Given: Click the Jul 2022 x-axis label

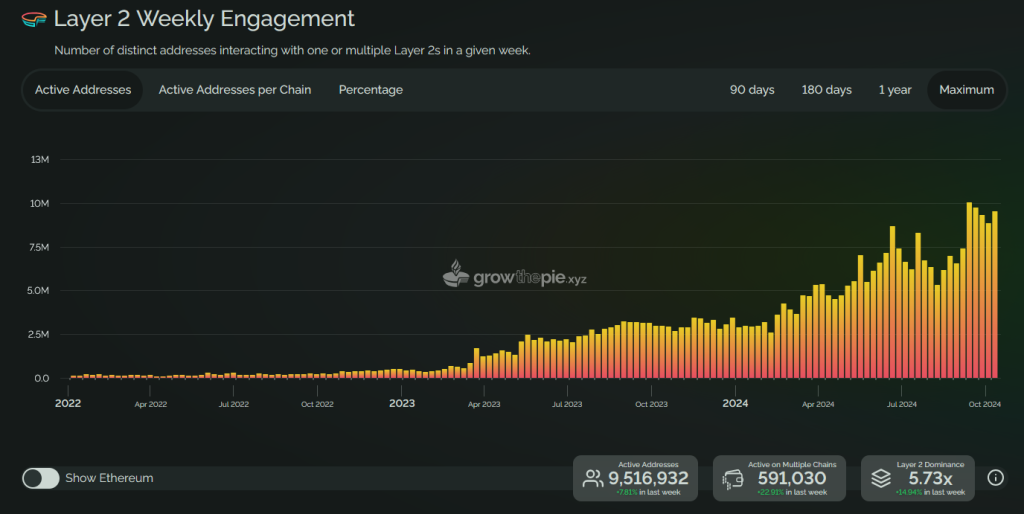Looking at the screenshot, I should [234, 404].
